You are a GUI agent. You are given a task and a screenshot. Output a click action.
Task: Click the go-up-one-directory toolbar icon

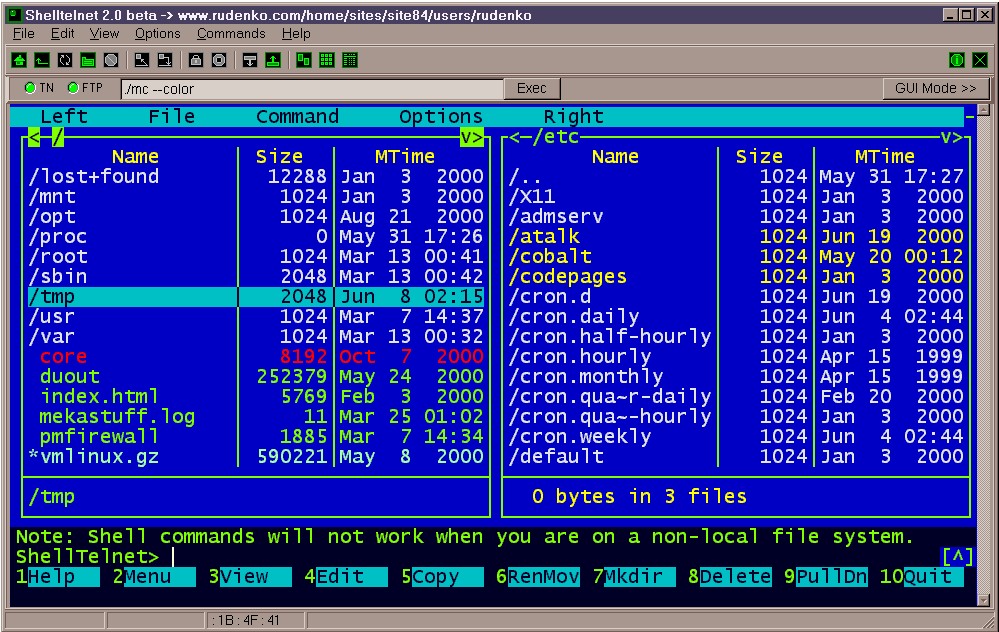pyautogui.click(x=42, y=60)
